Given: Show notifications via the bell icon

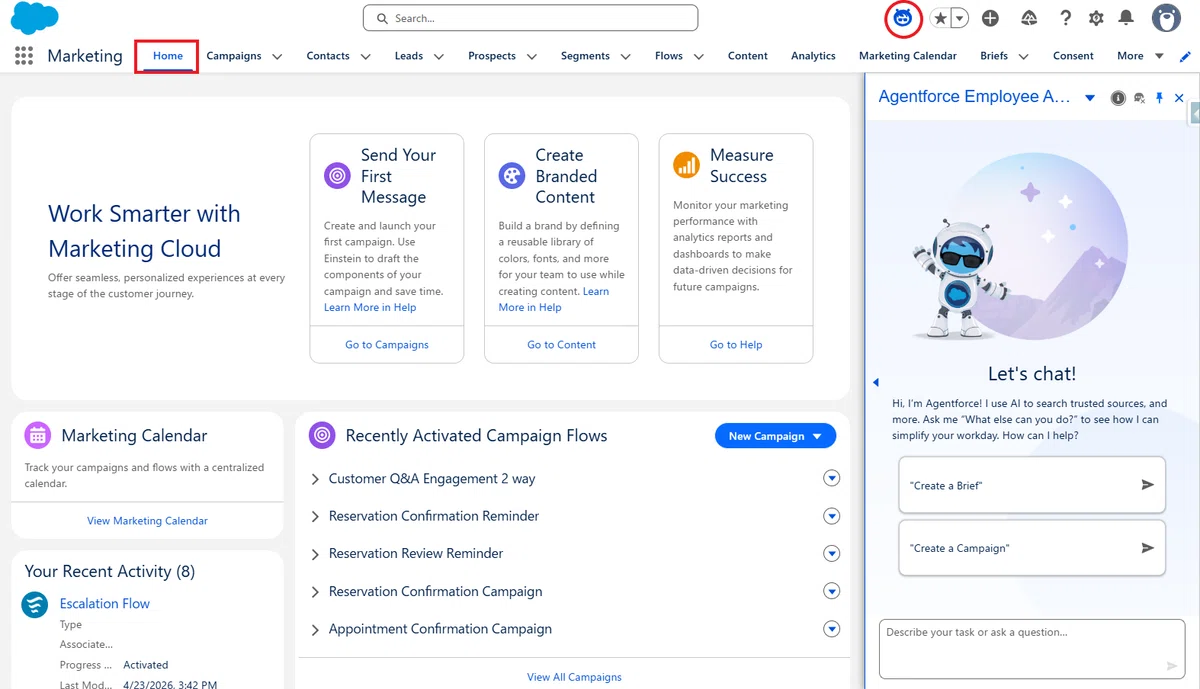Looking at the screenshot, I should [x=1126, y=18].
